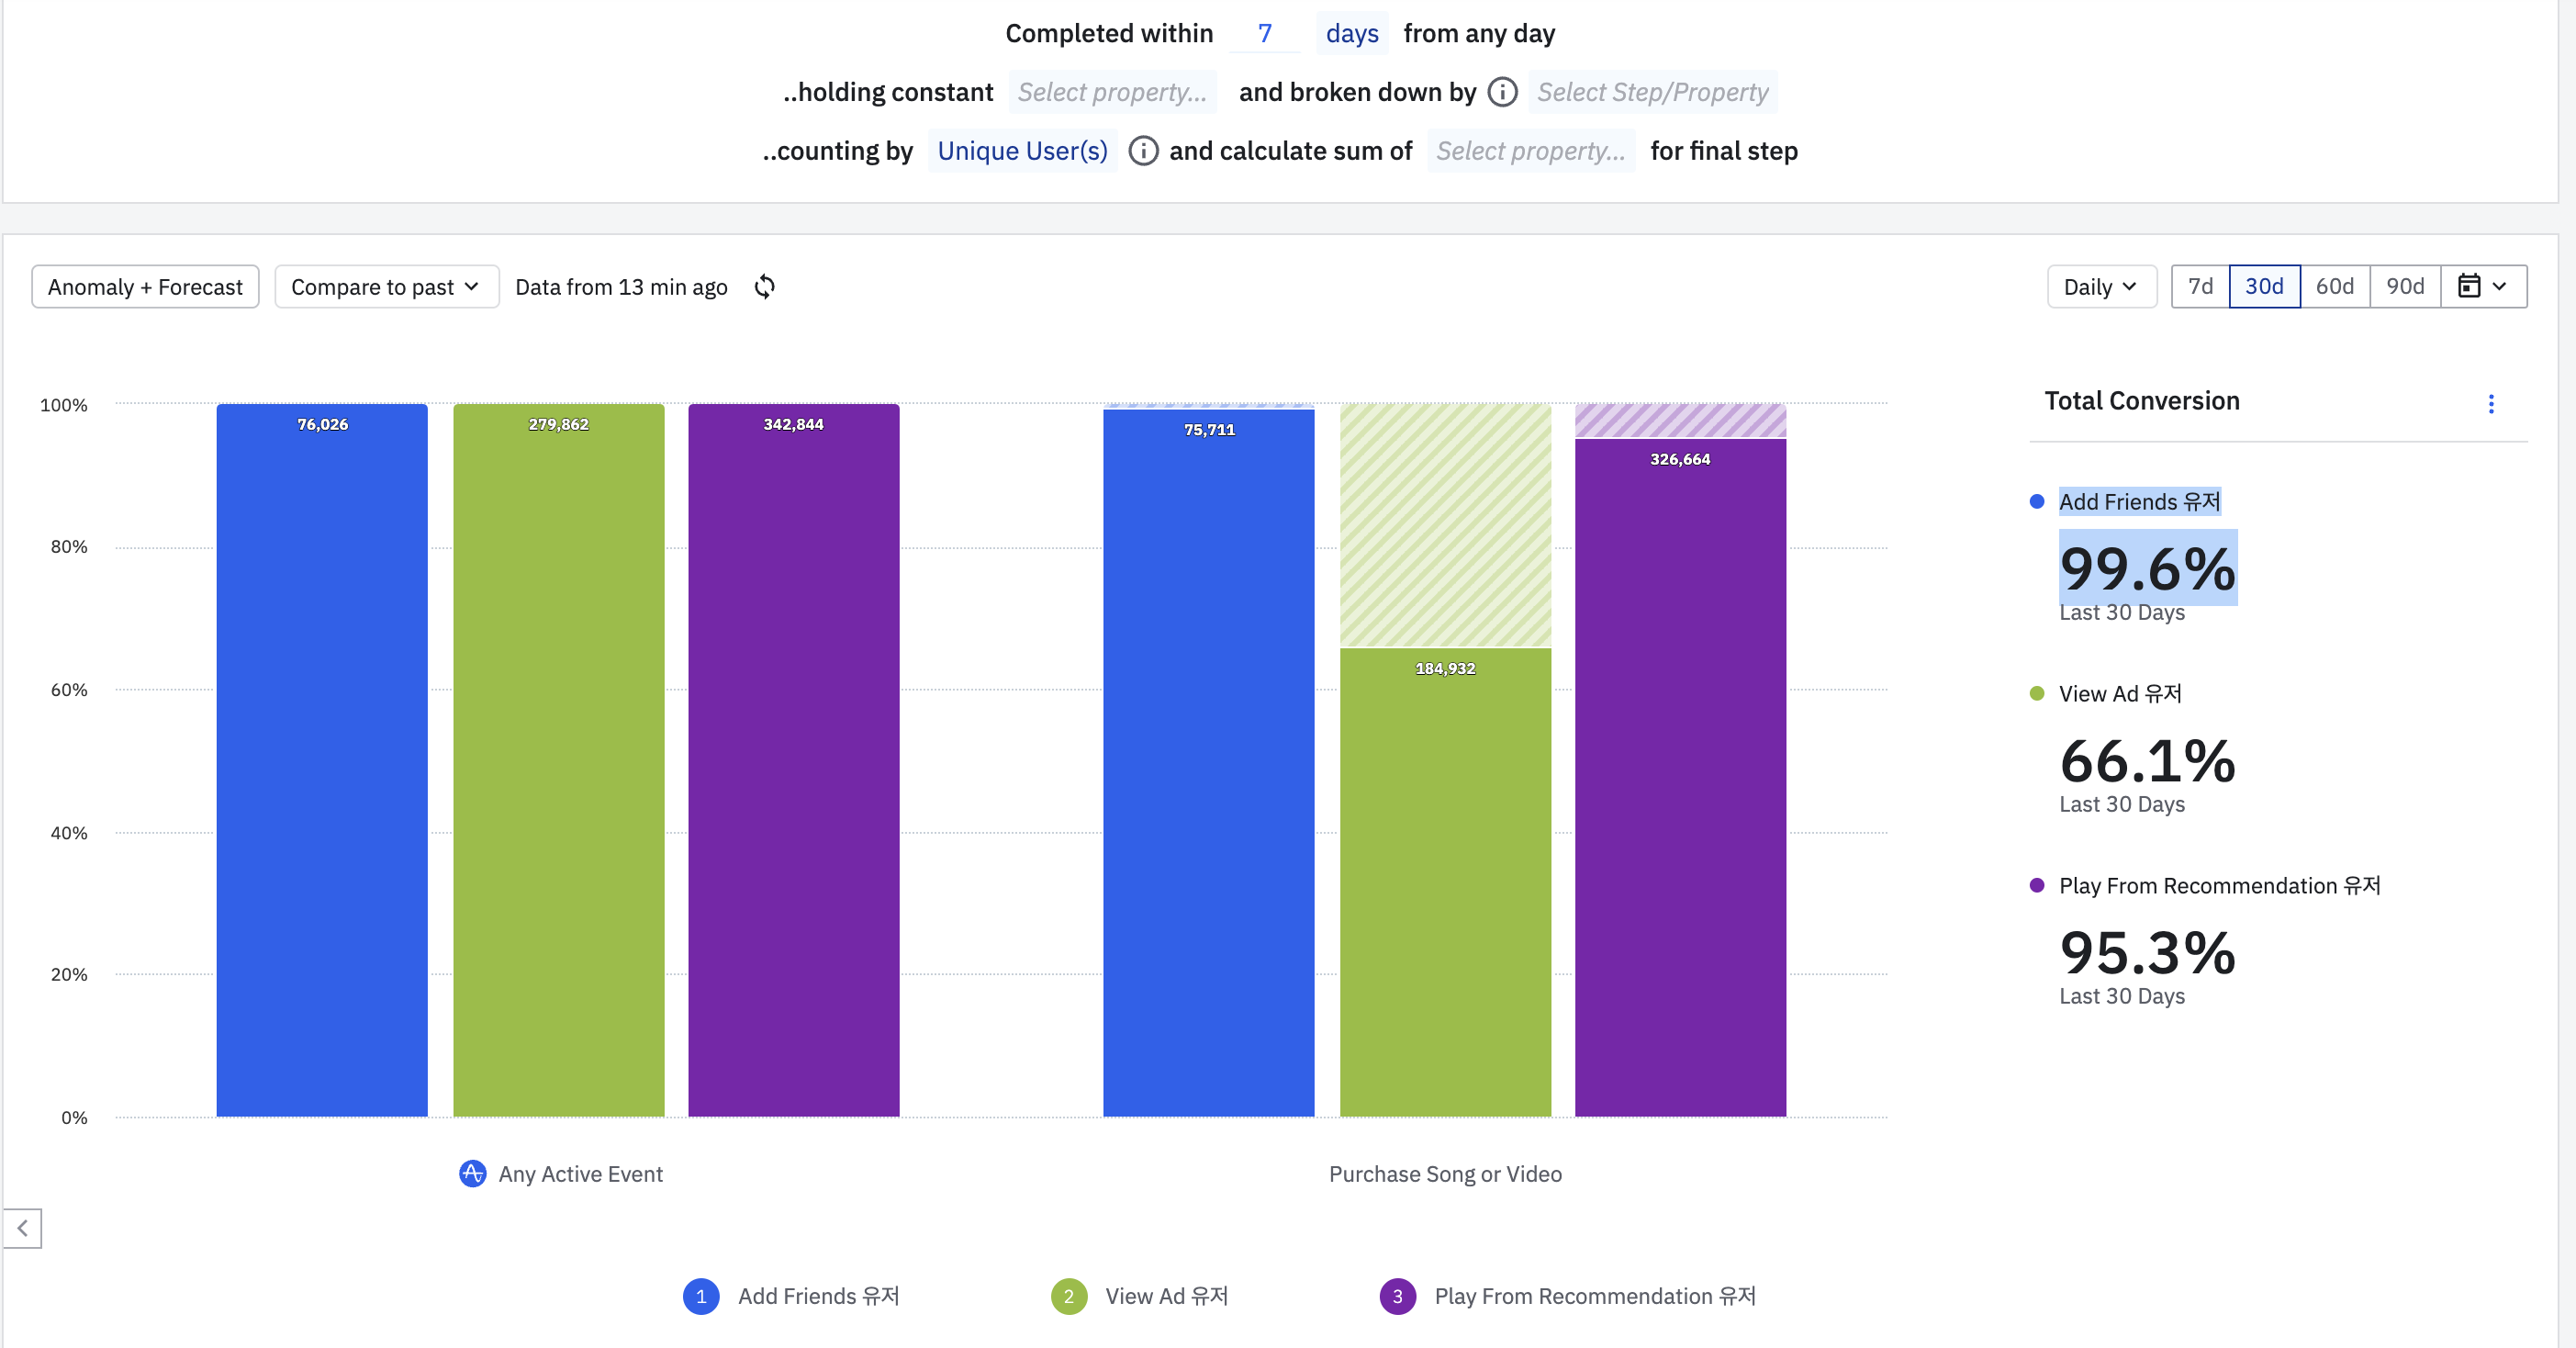The width and height of the screenshot is (2576, 1348).
Task: Select the 7d range tab
Action: point(2200,287)
